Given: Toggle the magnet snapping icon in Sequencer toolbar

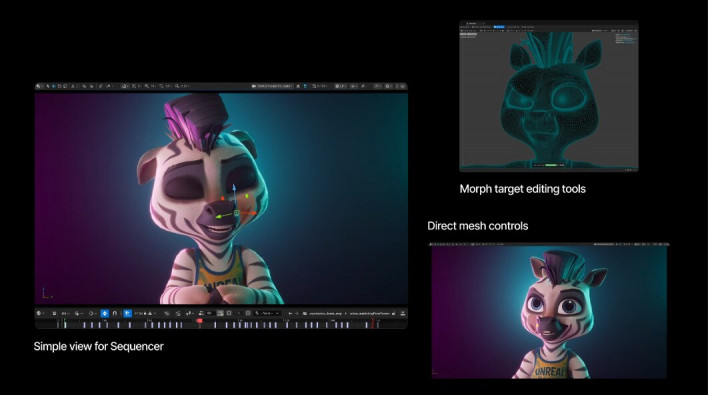Looking at the screenshot, I should (x=115, y=313).
